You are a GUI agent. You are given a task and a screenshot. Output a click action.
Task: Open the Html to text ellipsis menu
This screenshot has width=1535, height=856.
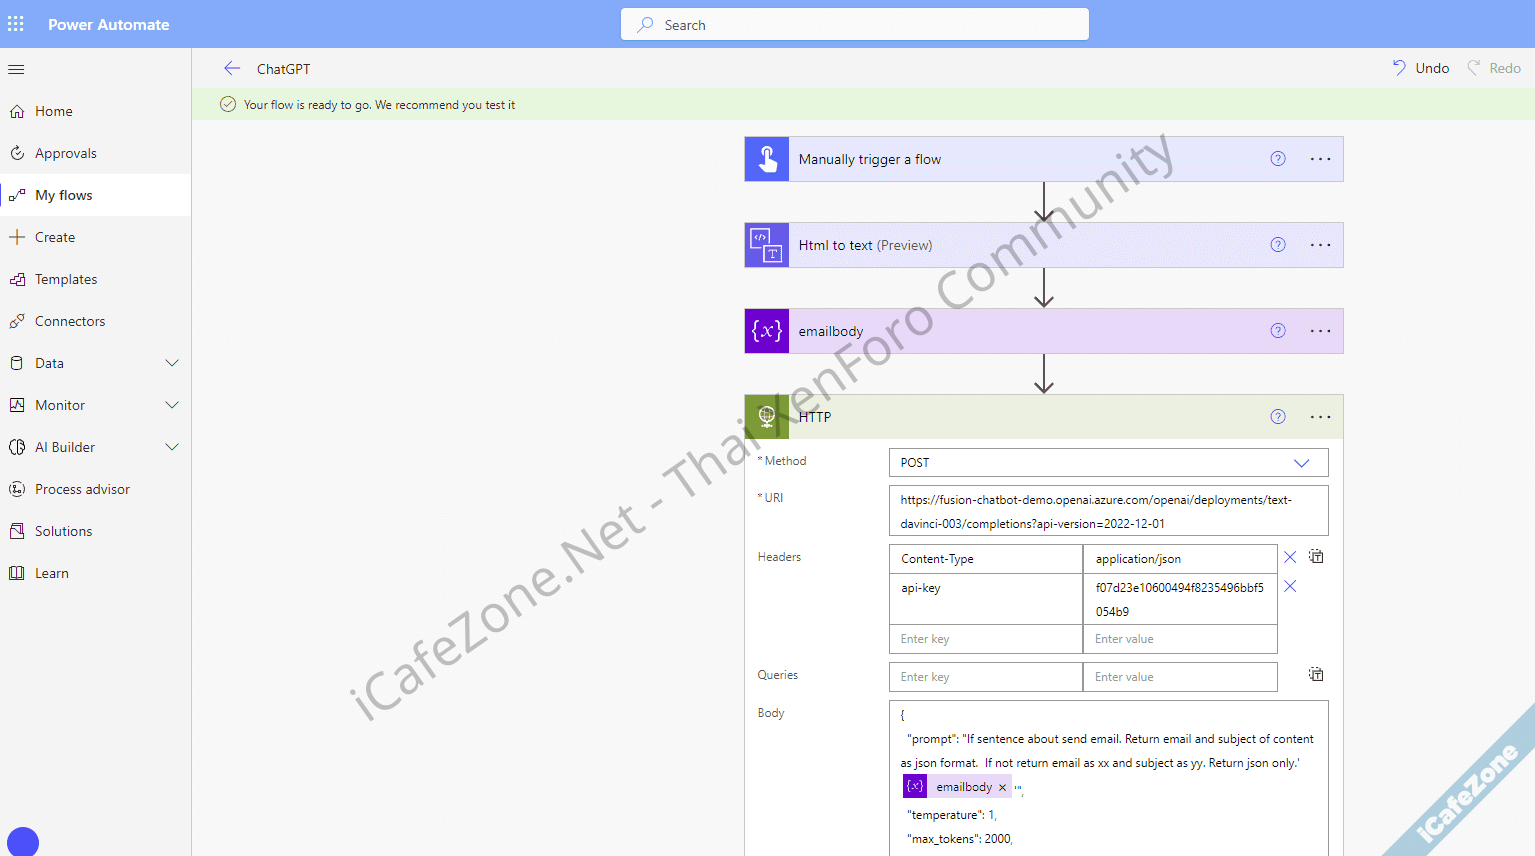[1320, 245]
